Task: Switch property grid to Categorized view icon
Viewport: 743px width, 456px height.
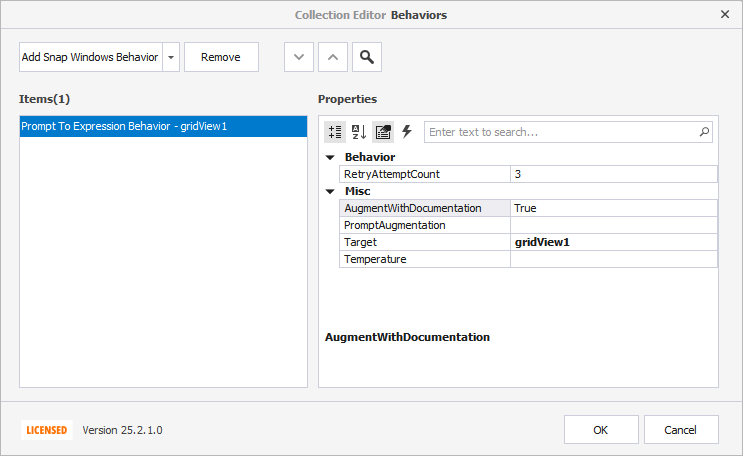Action: tap(335, 132)
